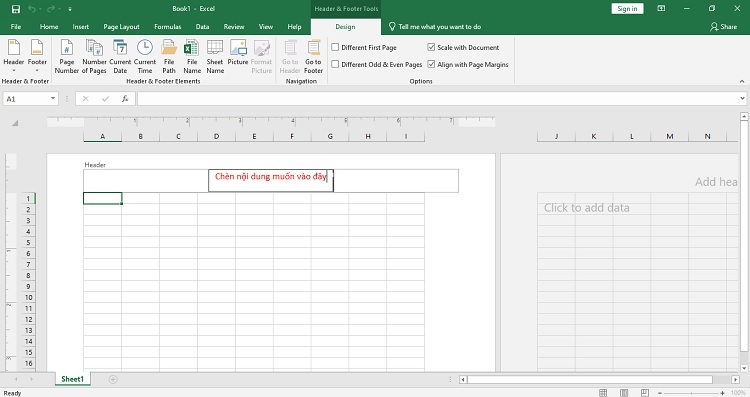Image resolution: width=750 pixels, height=397 pixels.
Task: Click the horizontal scrollbar track
Action: 599,379
